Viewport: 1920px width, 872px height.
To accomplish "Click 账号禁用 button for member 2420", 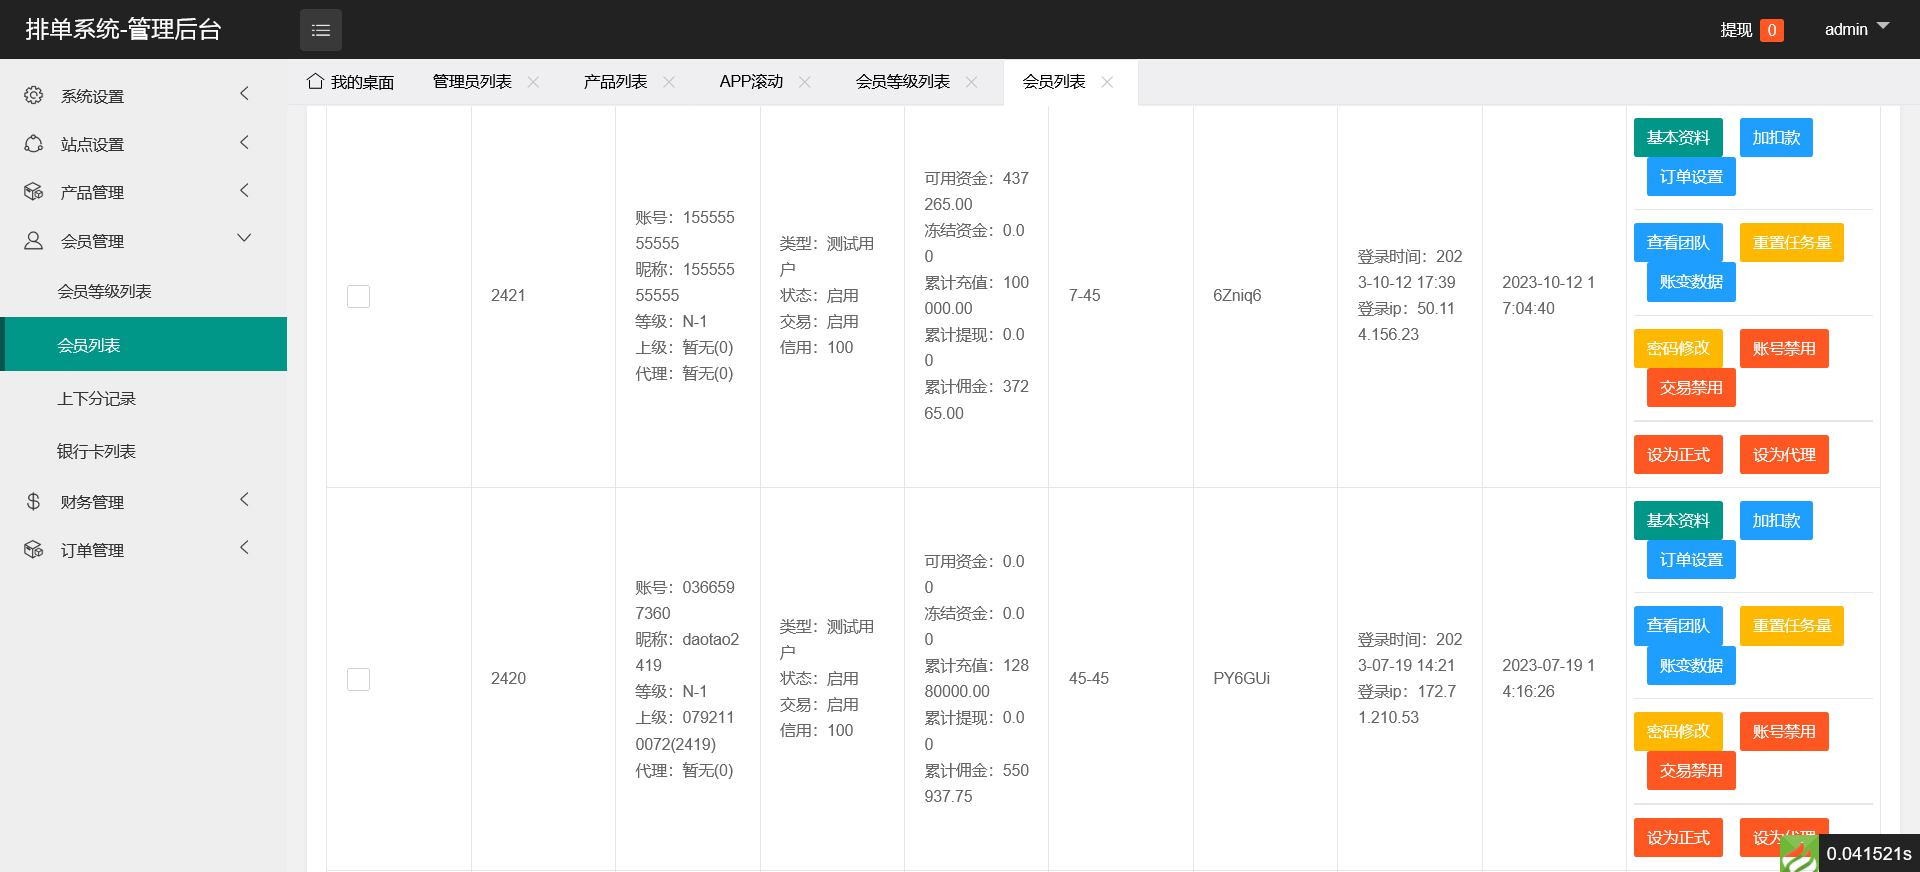I will [x=1783, y=732].
